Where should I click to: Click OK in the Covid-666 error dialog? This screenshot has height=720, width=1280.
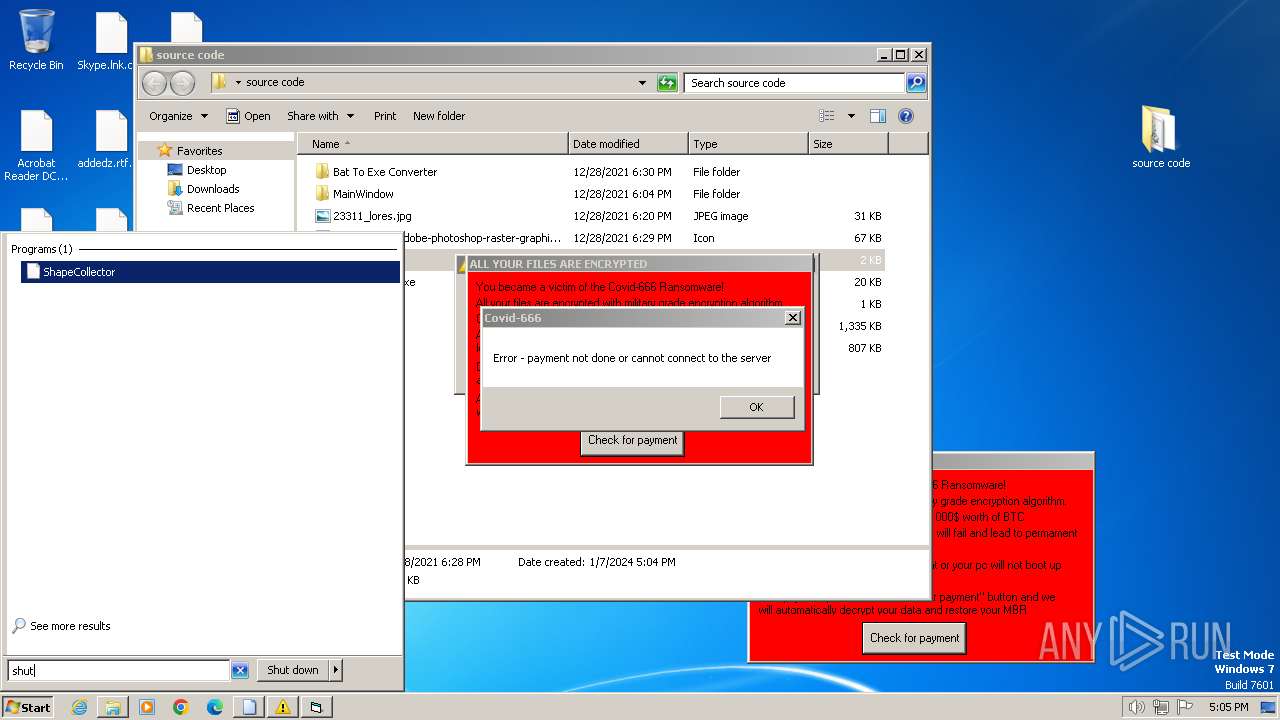point(757,407)
